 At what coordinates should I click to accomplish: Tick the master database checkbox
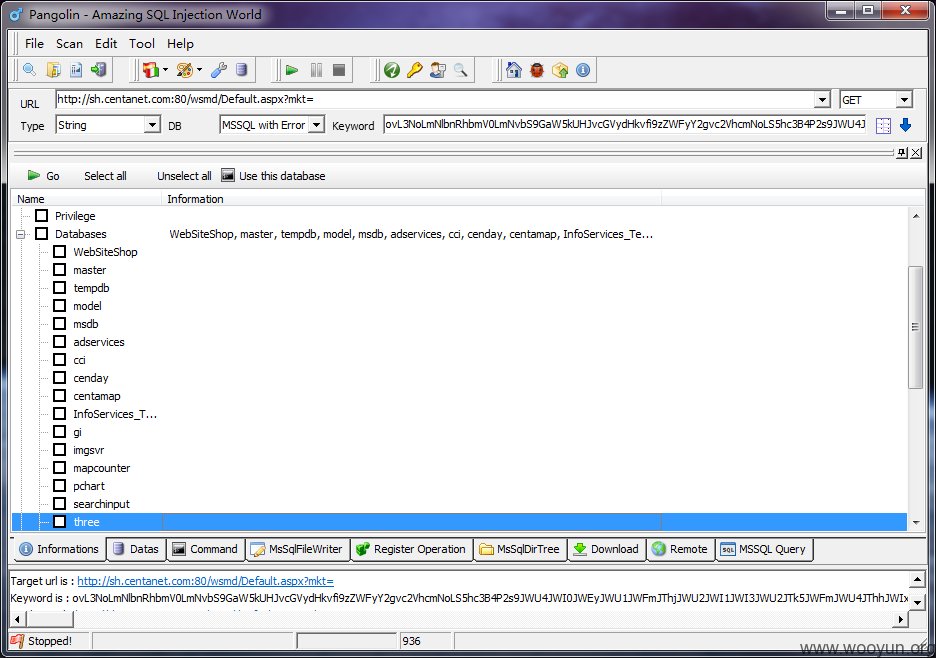(60, 269)
